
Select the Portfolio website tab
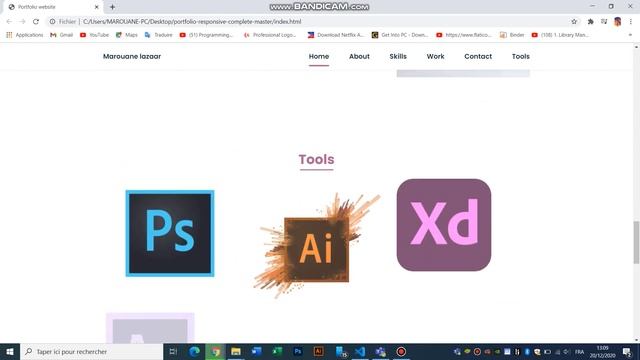[53, 7]
